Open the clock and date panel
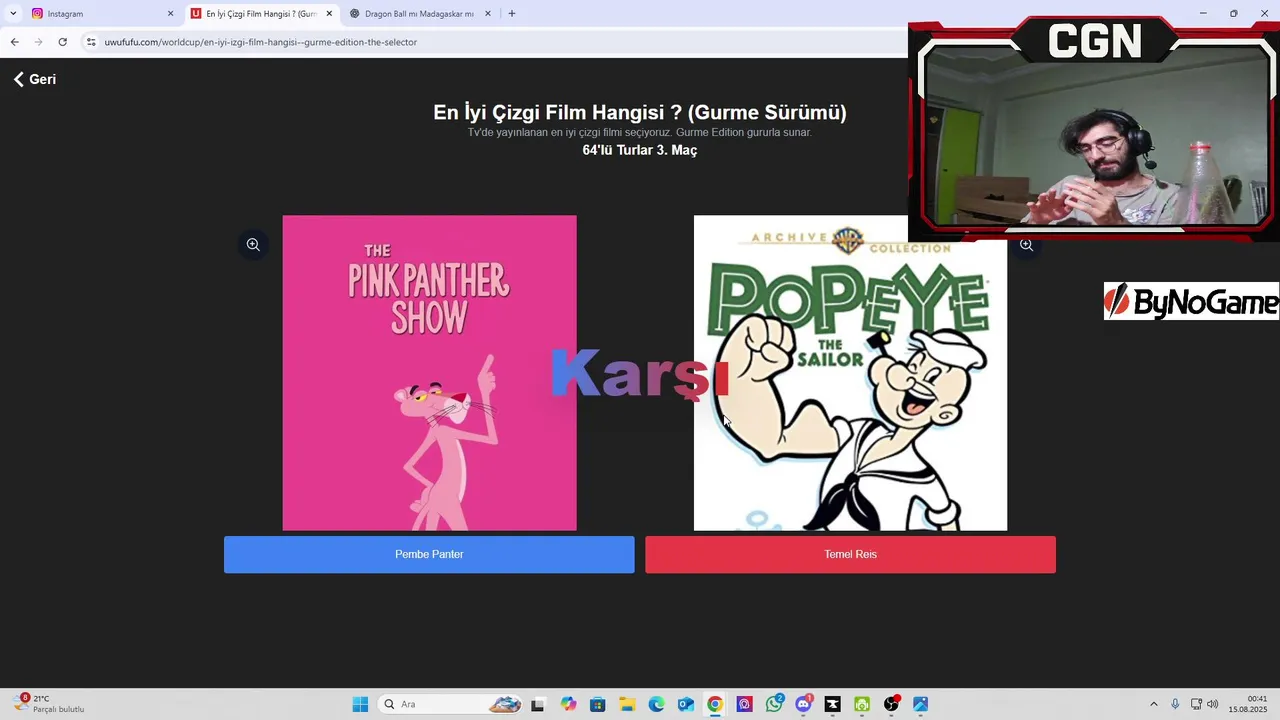The image size is (1280, 720). [1249, 704]
